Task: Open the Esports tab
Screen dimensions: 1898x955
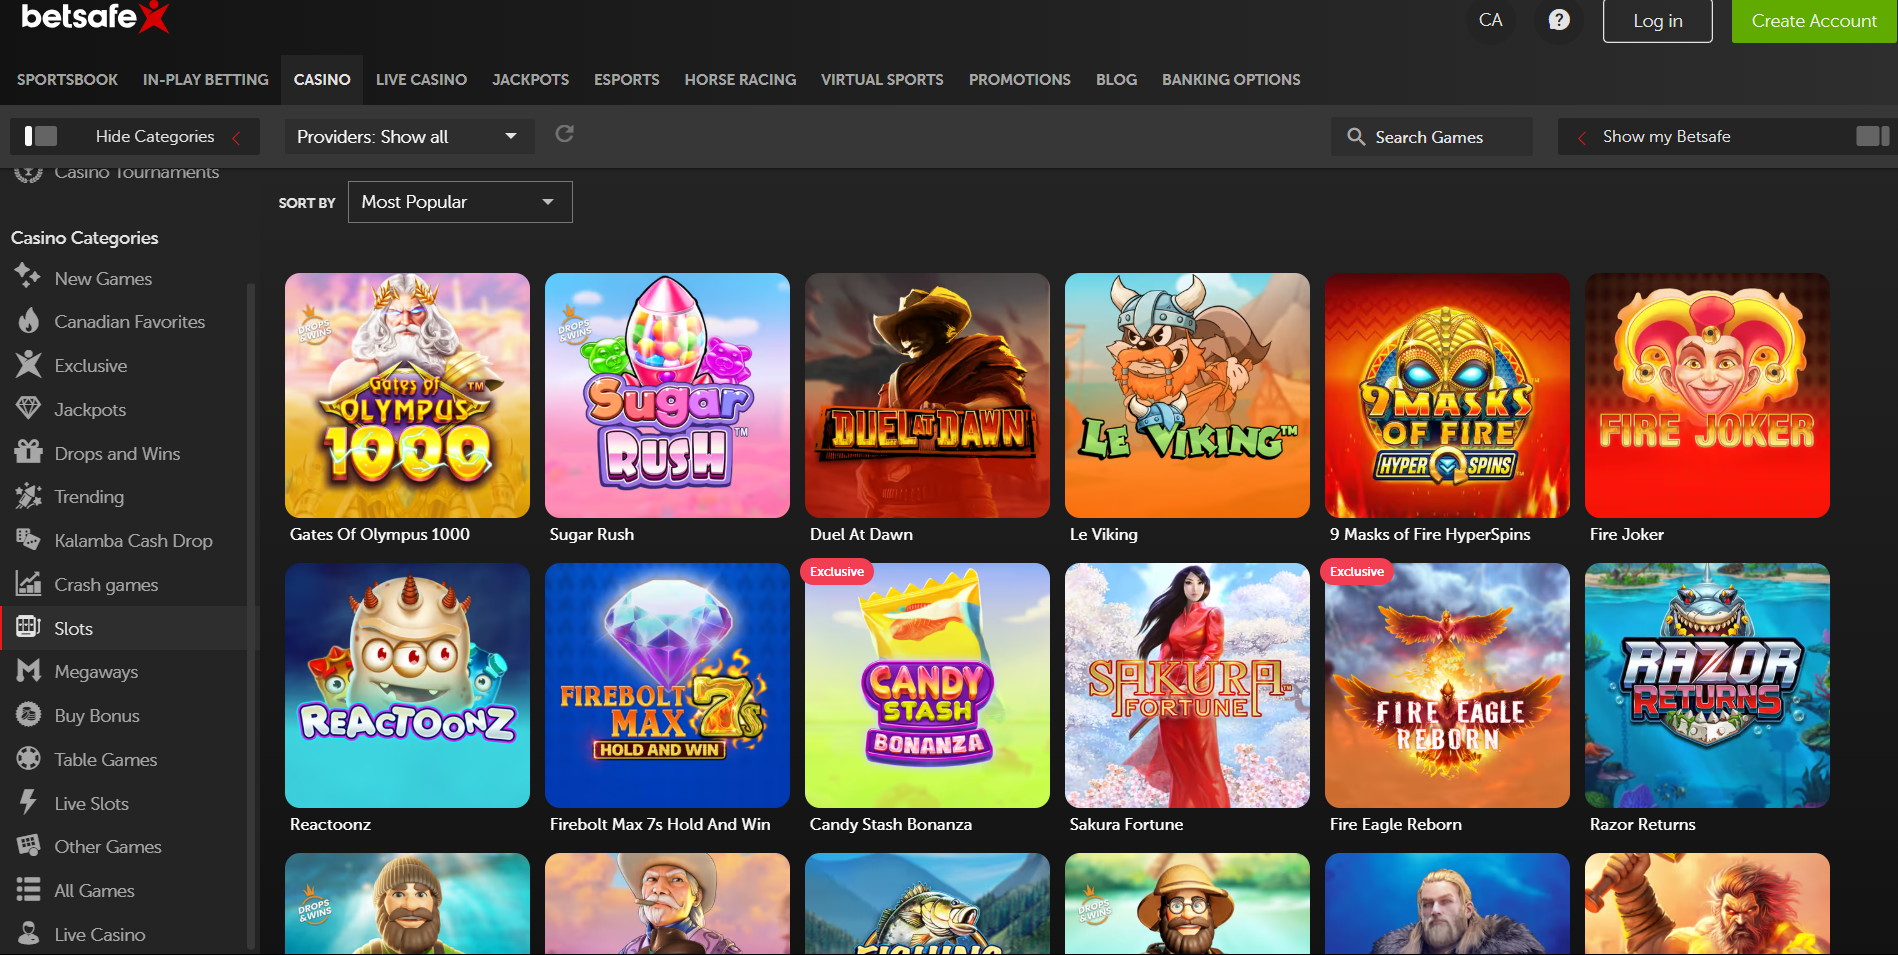Action: pyautogui.click(x=627, y=80)
